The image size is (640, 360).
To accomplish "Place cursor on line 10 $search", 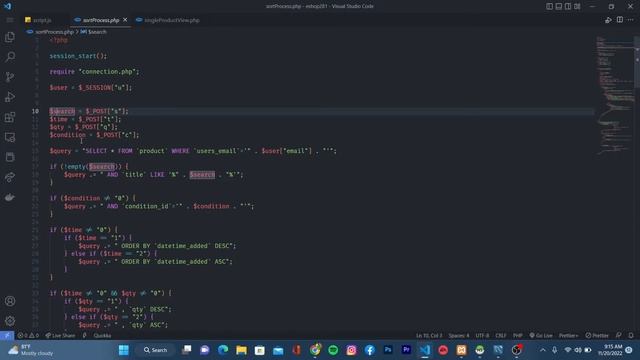I will point(62,111).
